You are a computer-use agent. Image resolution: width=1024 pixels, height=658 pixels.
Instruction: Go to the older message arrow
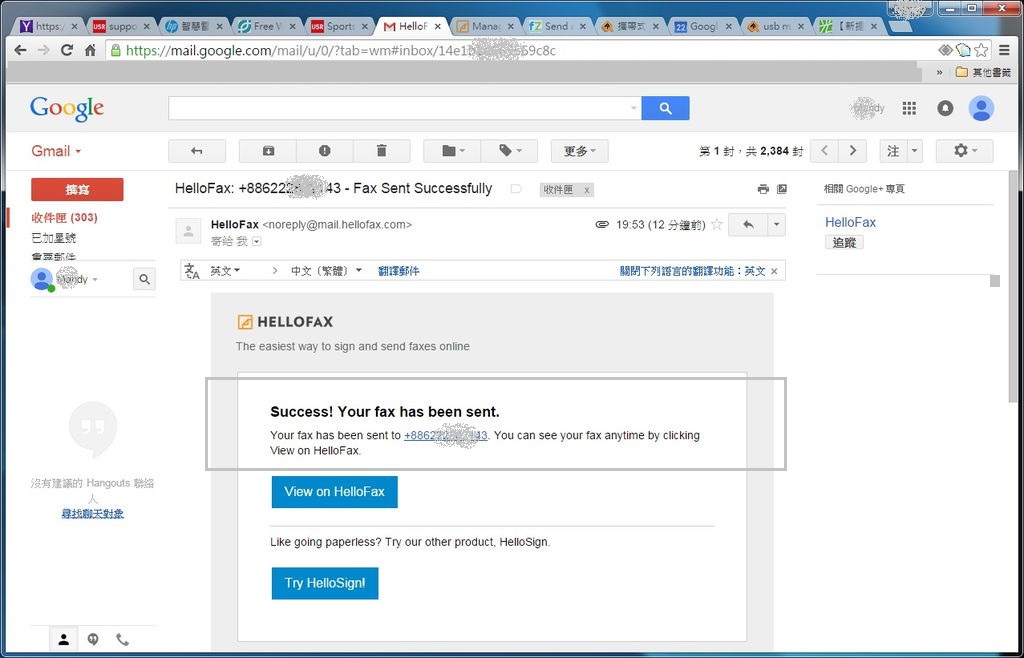coord(852,151)
